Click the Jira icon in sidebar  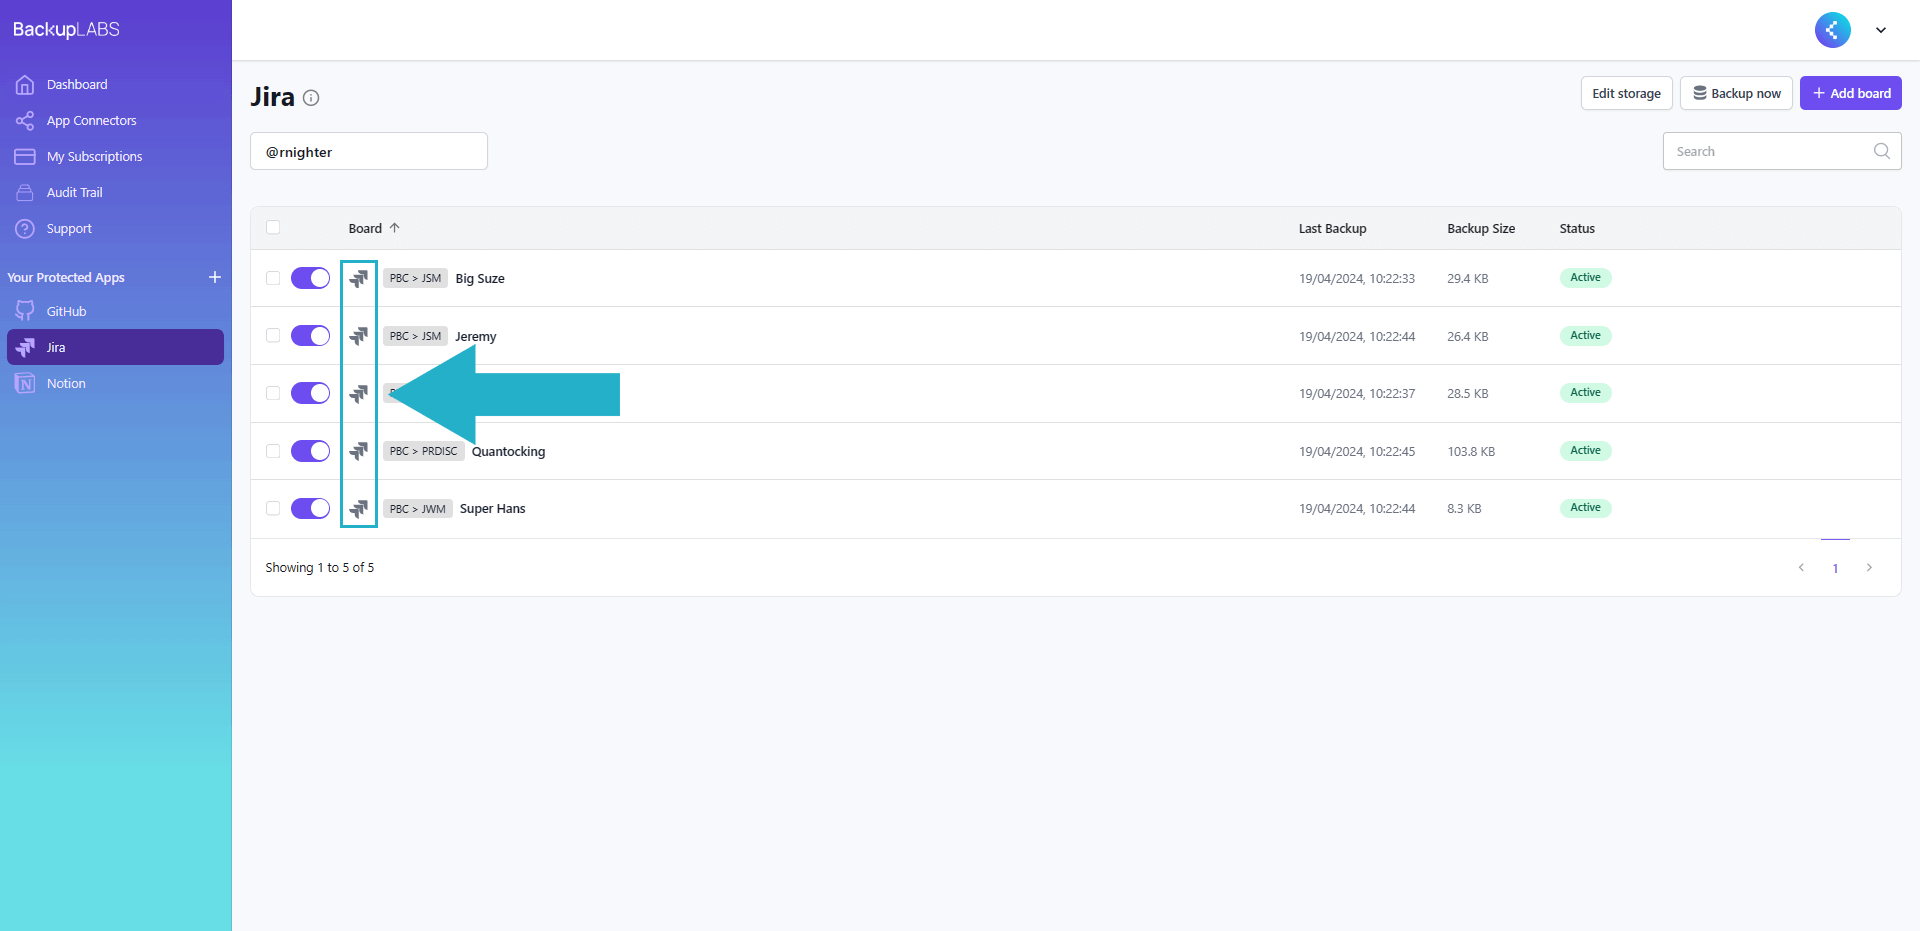click(25, 348)
